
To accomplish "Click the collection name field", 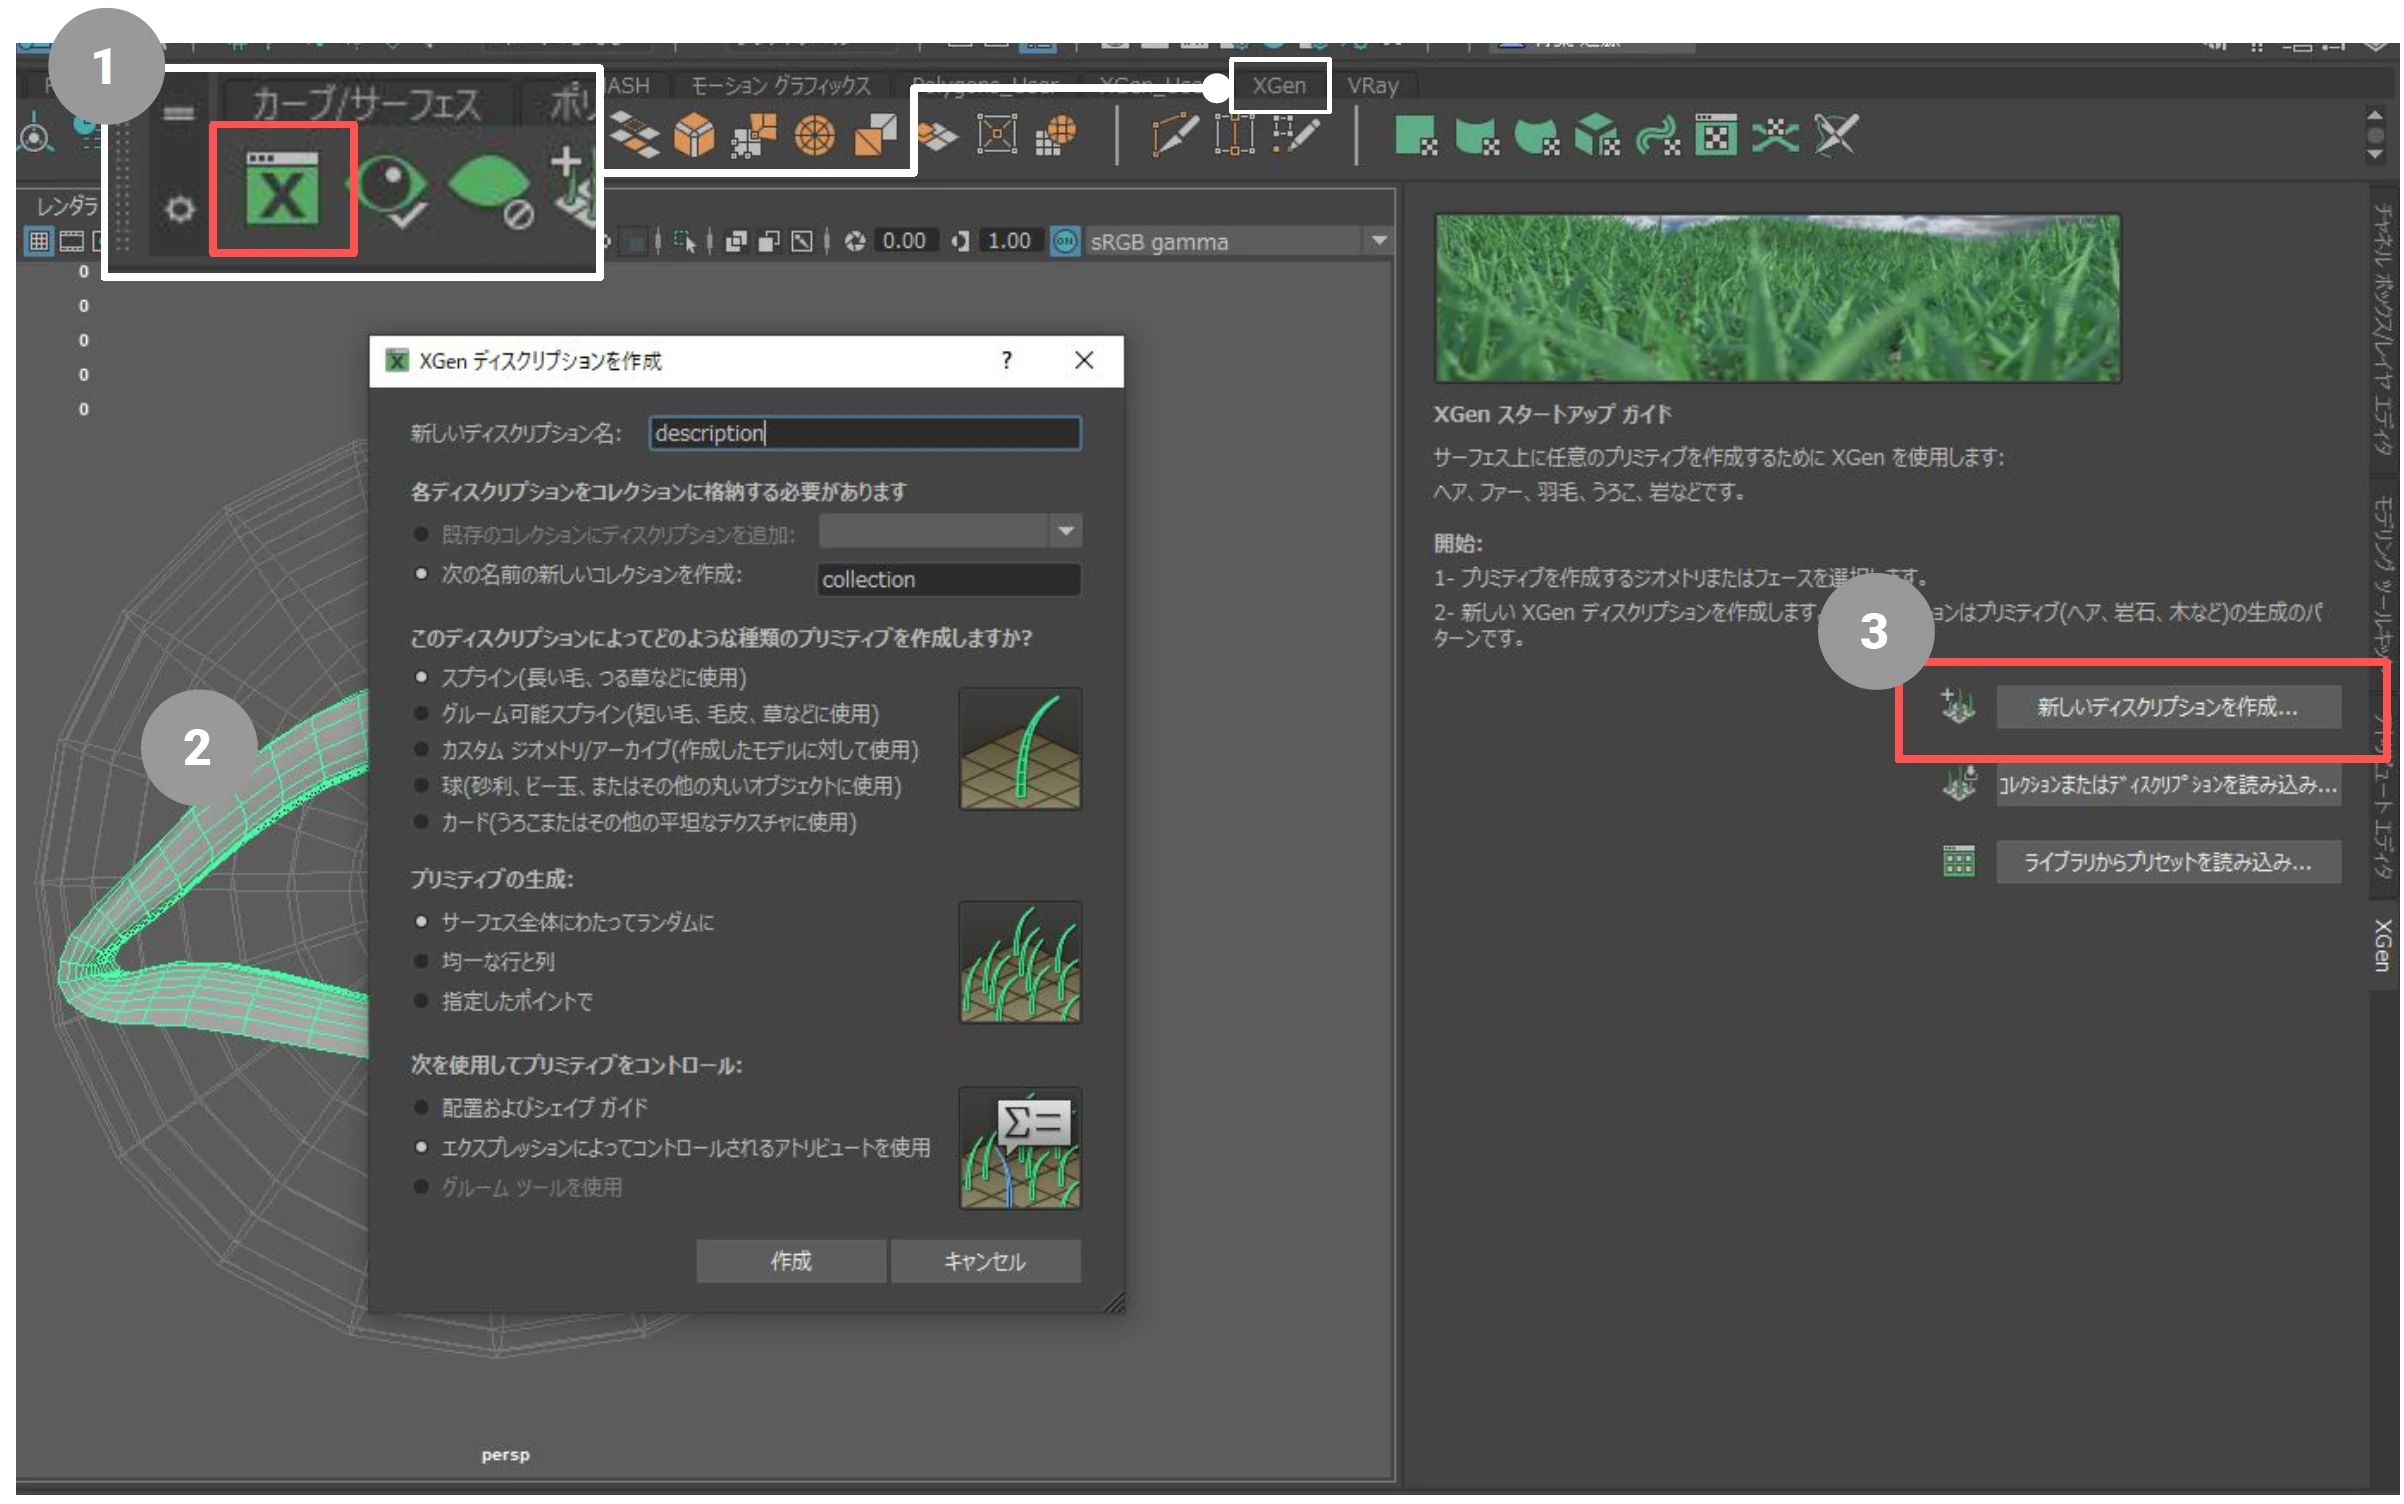I will (x=948, y=579).
